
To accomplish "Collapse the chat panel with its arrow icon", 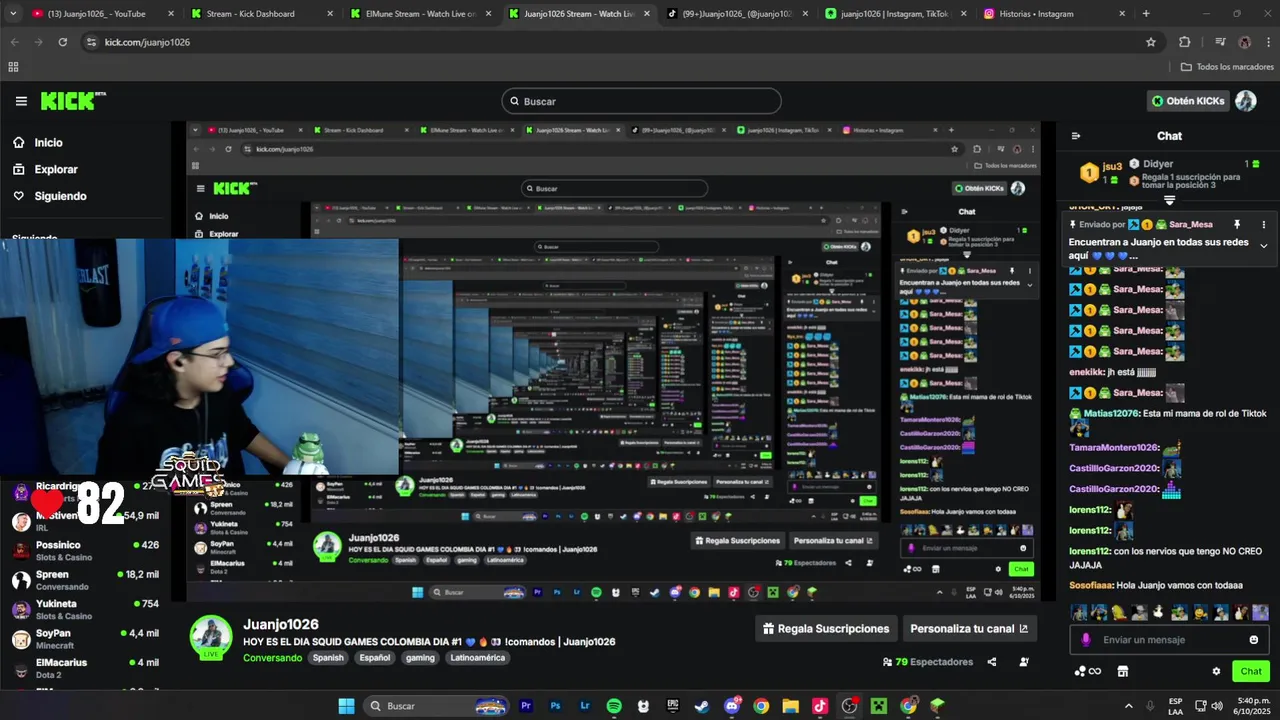I will (x=1076, y=136).
